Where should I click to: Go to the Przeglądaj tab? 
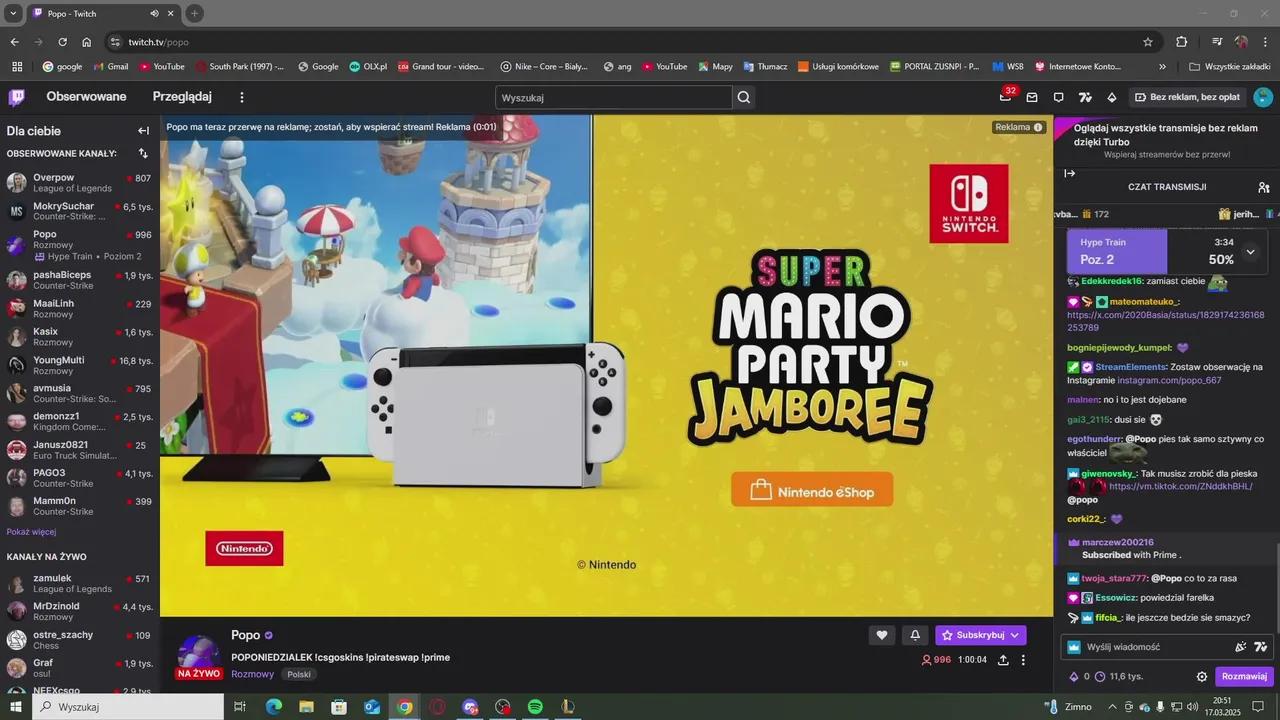pos(182,97)
